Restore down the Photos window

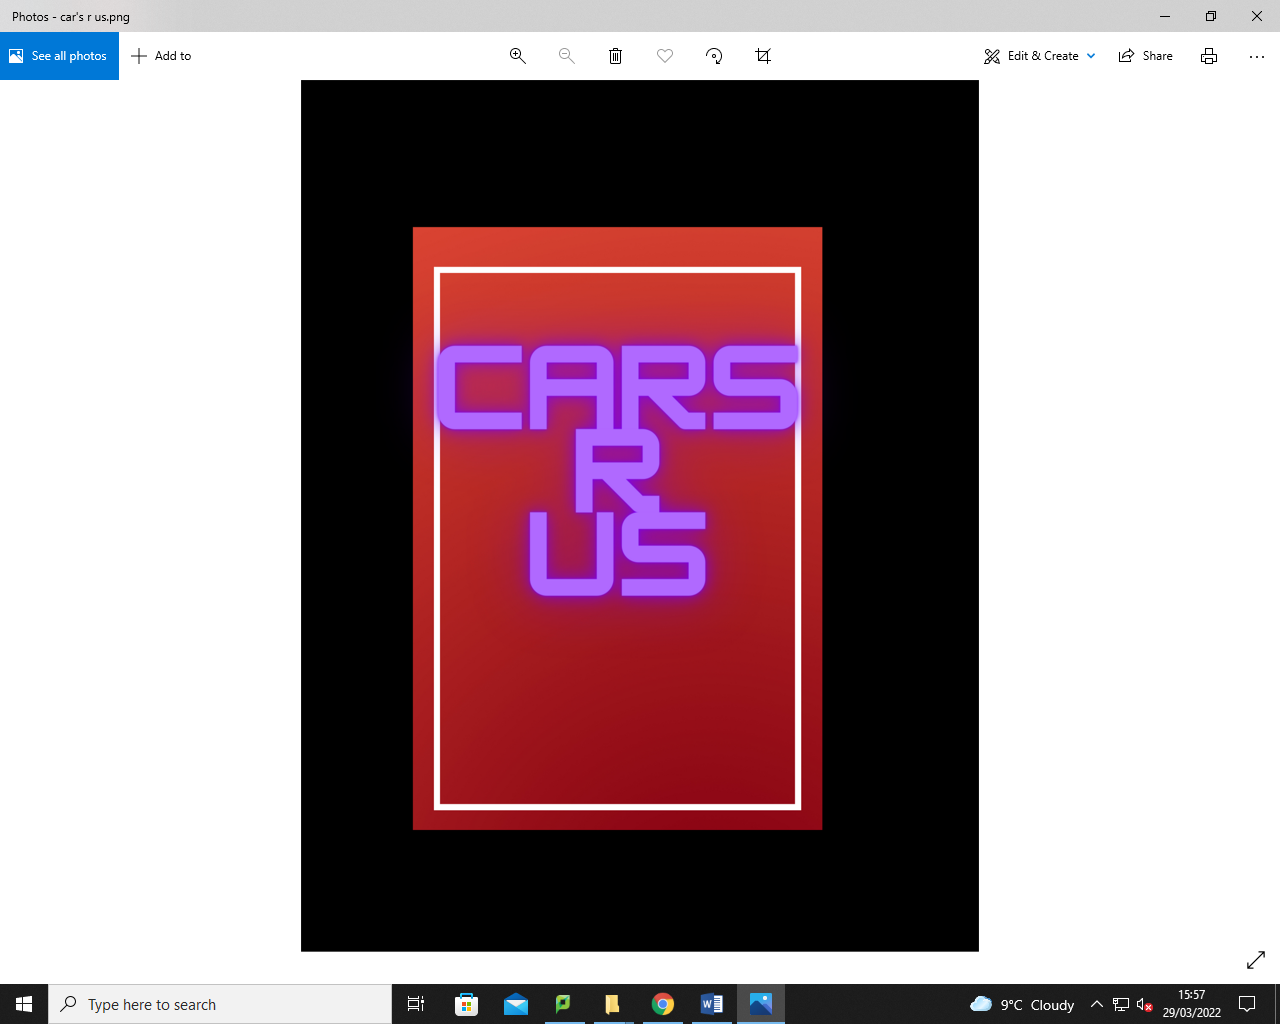click(1211, 16)
